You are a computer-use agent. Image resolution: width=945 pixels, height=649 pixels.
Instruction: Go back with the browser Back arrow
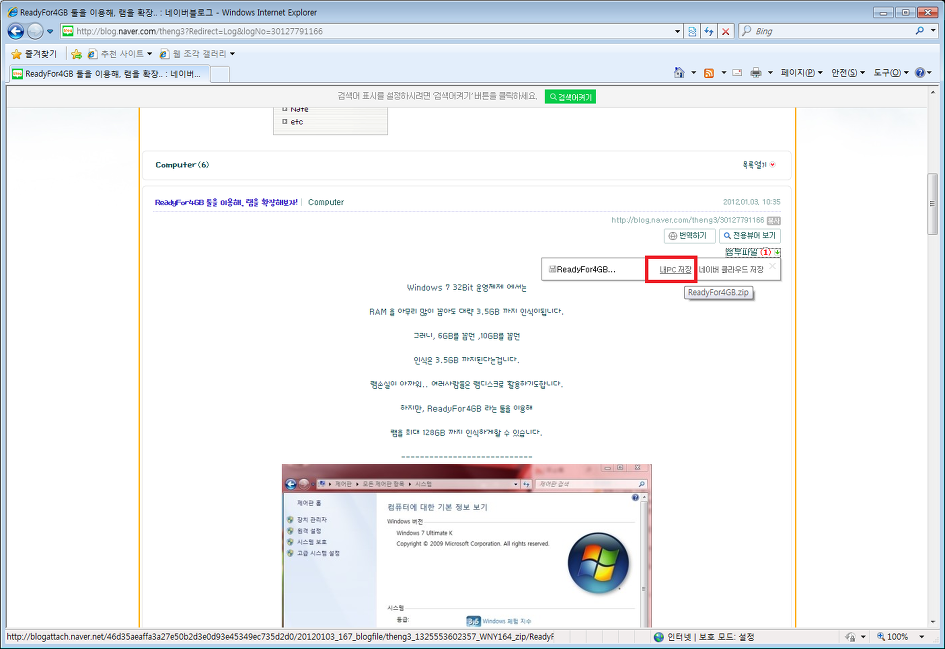pos(16,31)
